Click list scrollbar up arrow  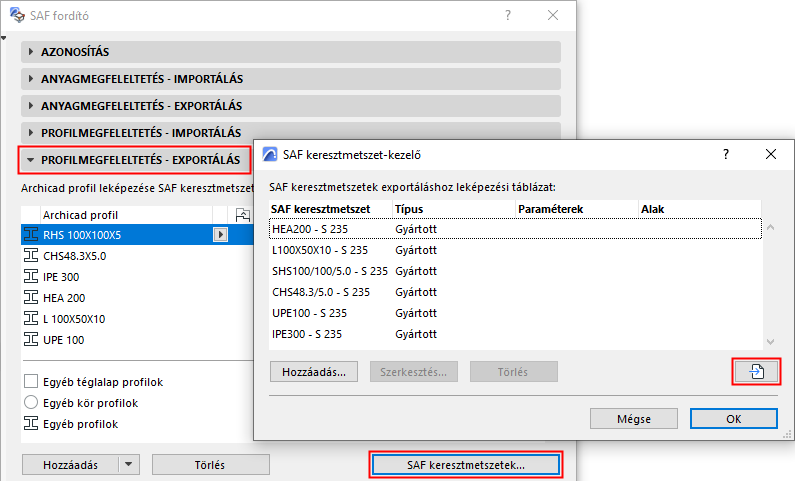click(x=770, y=228)
